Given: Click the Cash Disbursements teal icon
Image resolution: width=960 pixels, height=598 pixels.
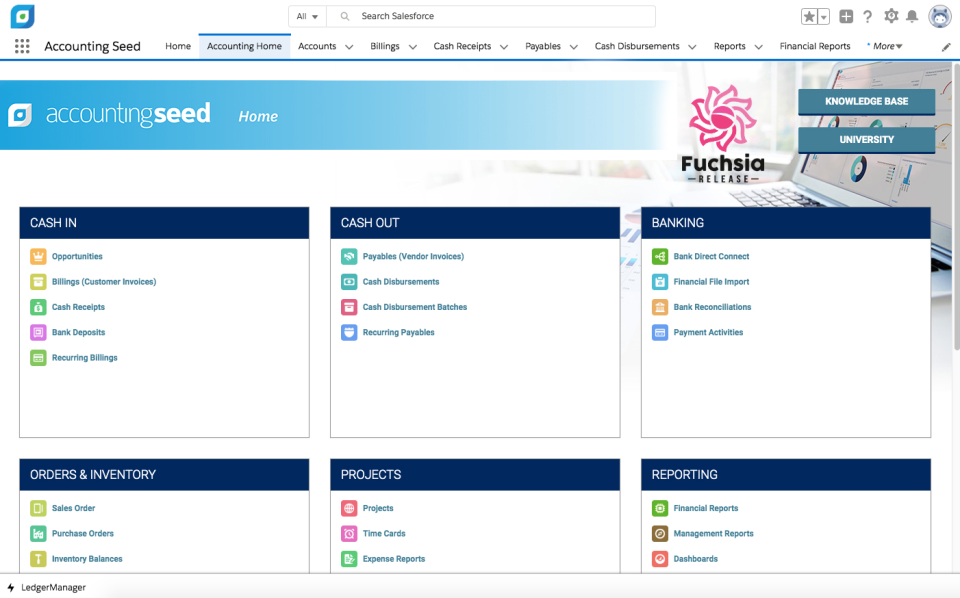Looking at the screenshot, I should [x=349, y=282].
